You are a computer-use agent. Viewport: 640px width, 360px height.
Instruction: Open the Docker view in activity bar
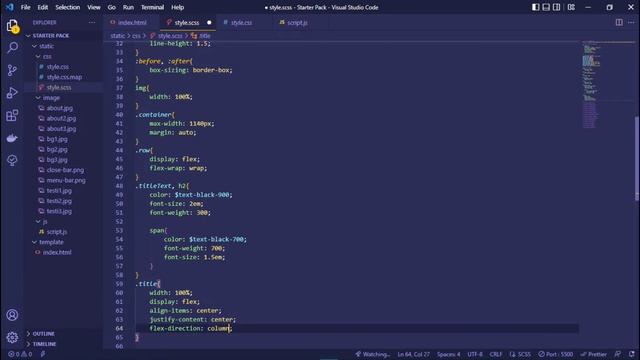click(x=12, y=138)
